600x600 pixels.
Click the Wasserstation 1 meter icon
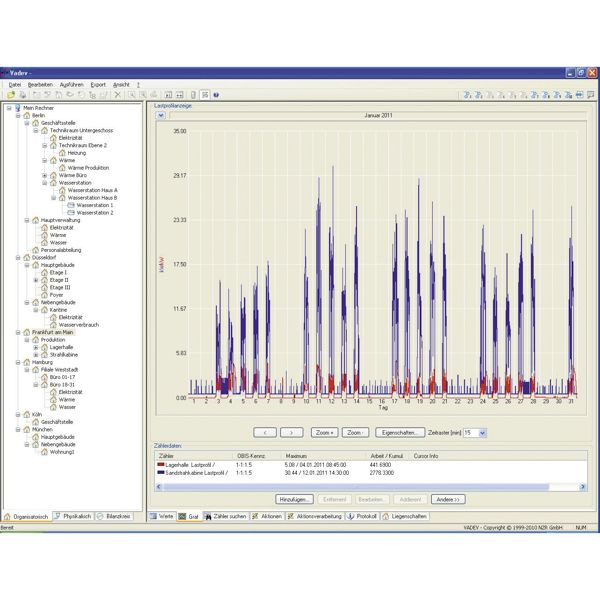pyautogui.click(x=71, y=205)
